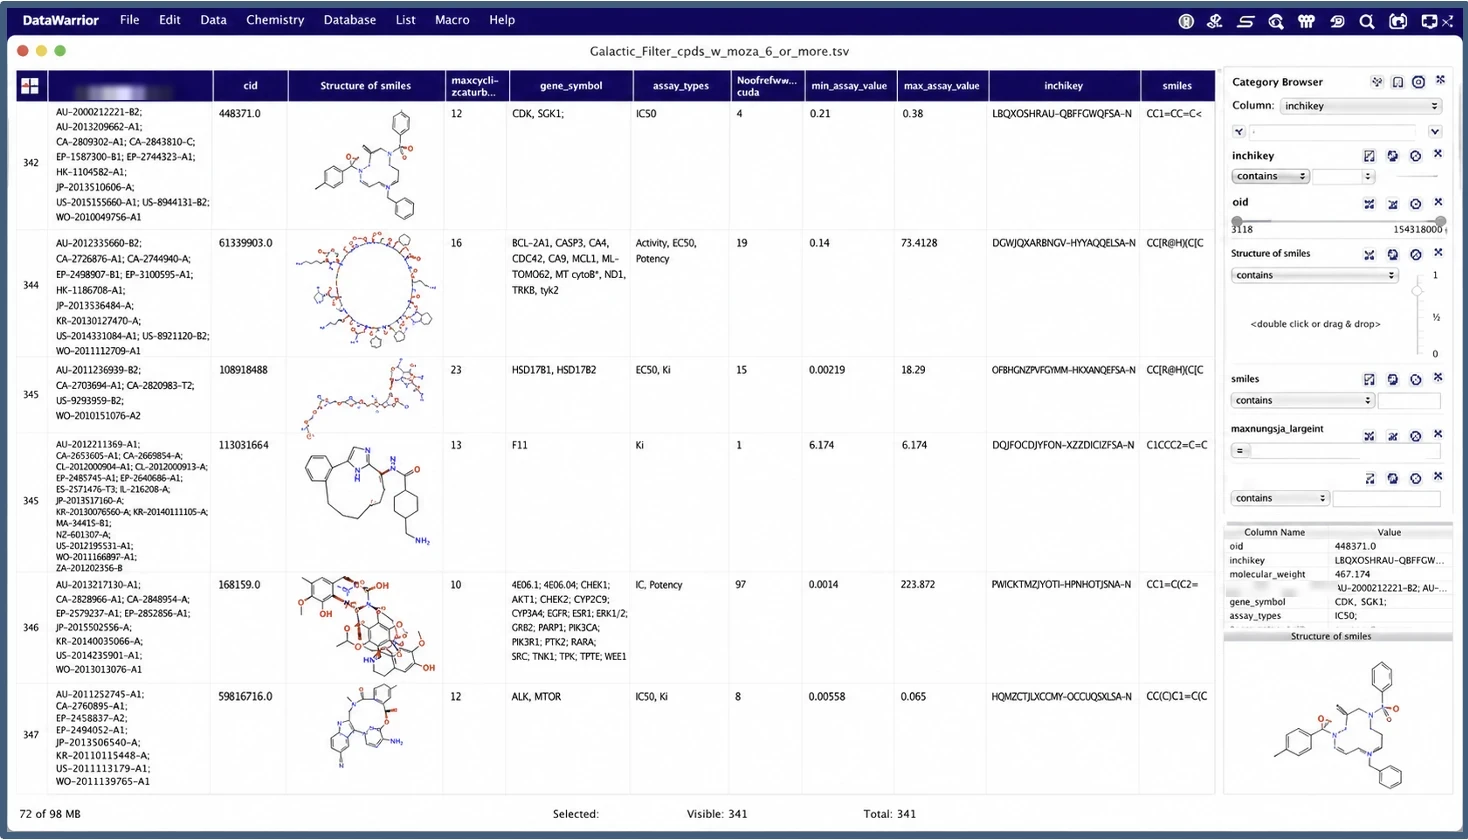The image size is (1468, 840).
Task: Click the circular target icon in the Category Browser header
Action: [1418, 82]
